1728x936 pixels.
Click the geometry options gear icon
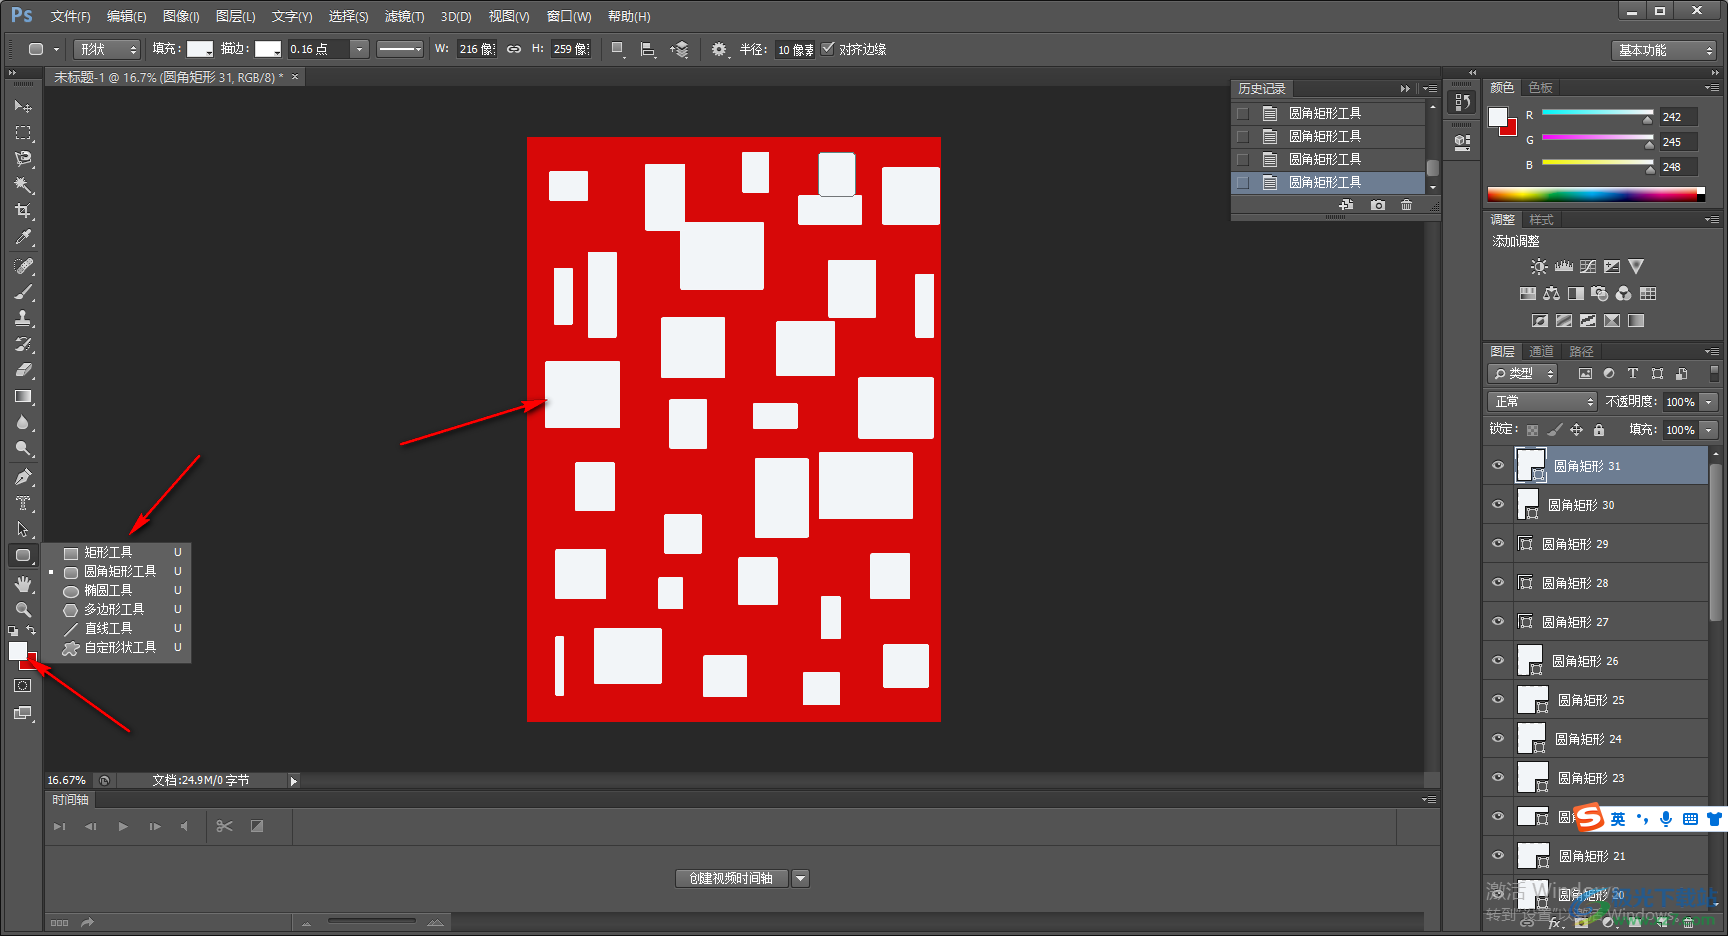tap(718, 49)
